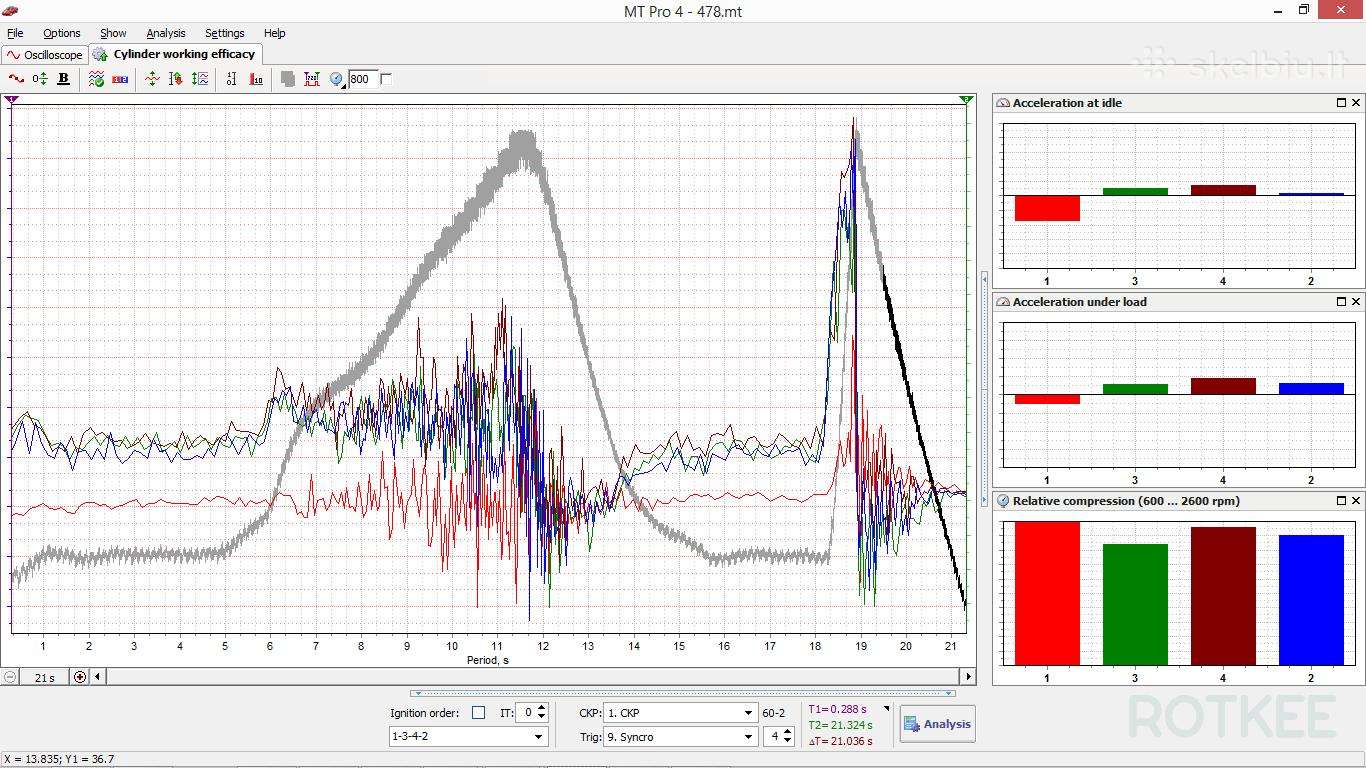Screen dimensions: 1366x768
Task: Click the right scroll arrow of horizontal scrollbar
Action: 968,677
